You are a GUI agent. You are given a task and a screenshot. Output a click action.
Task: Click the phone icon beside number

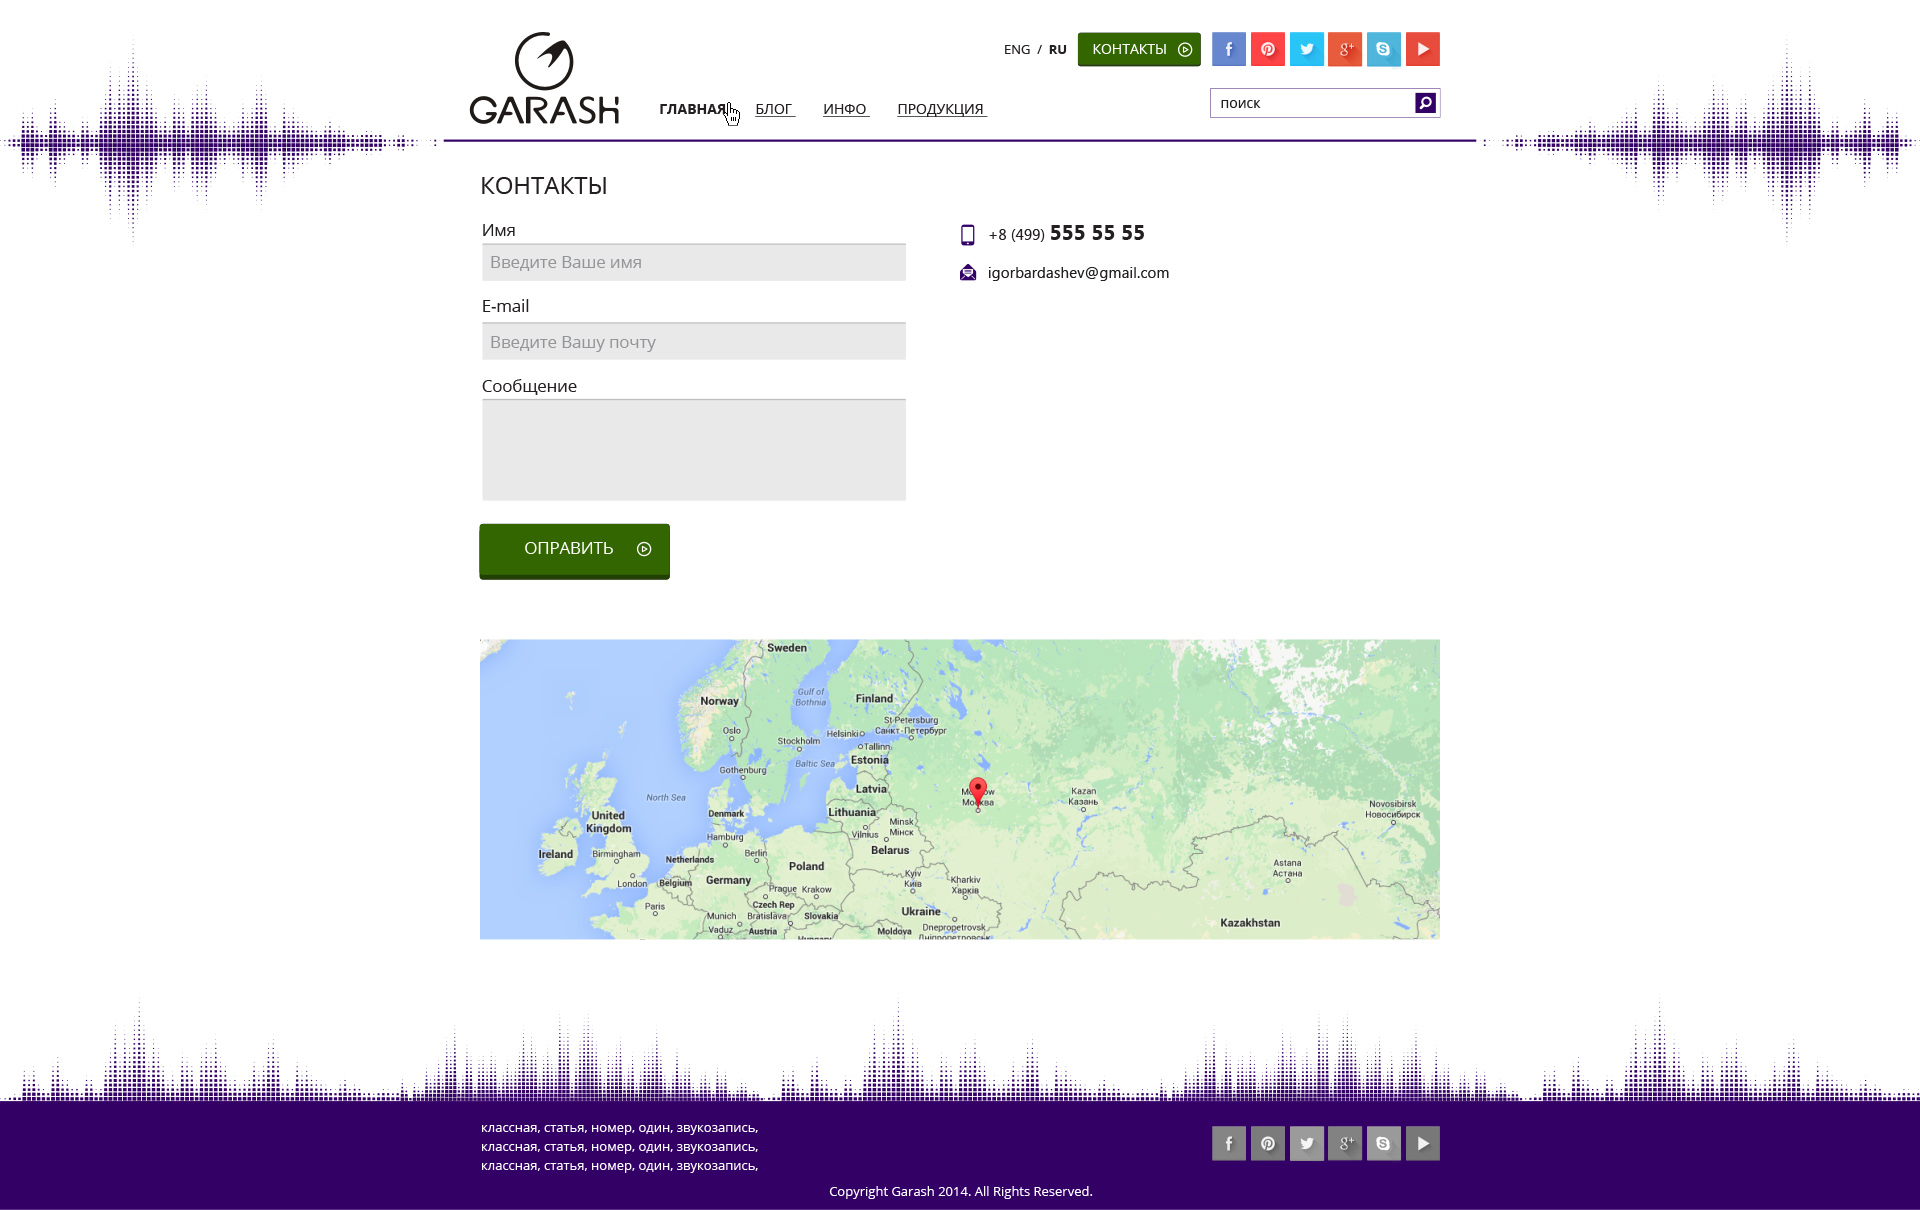[967, 235]
